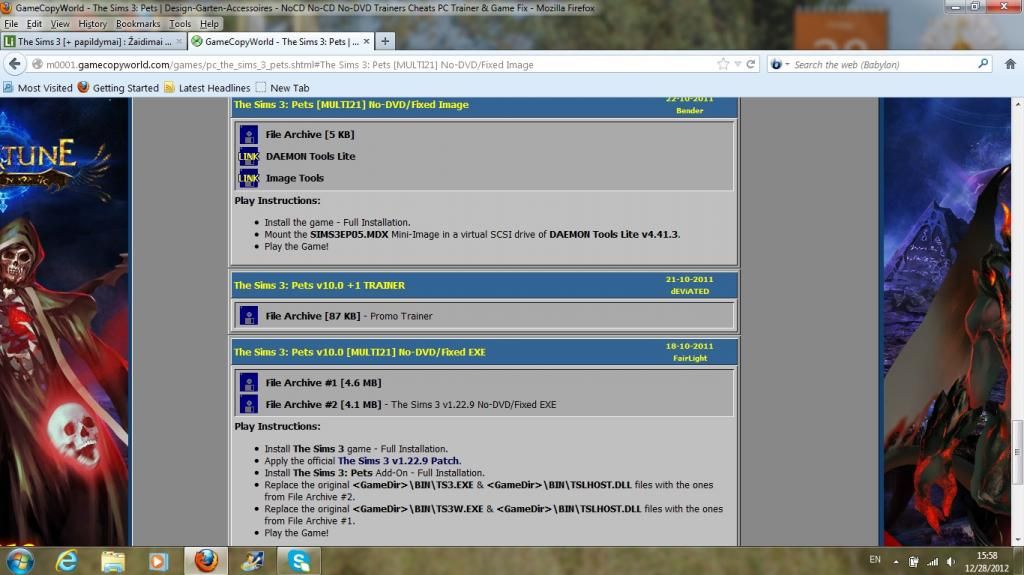Open the Edit menu
Image resolution: width=1024 pixels, height=575 pixels.
34,24
